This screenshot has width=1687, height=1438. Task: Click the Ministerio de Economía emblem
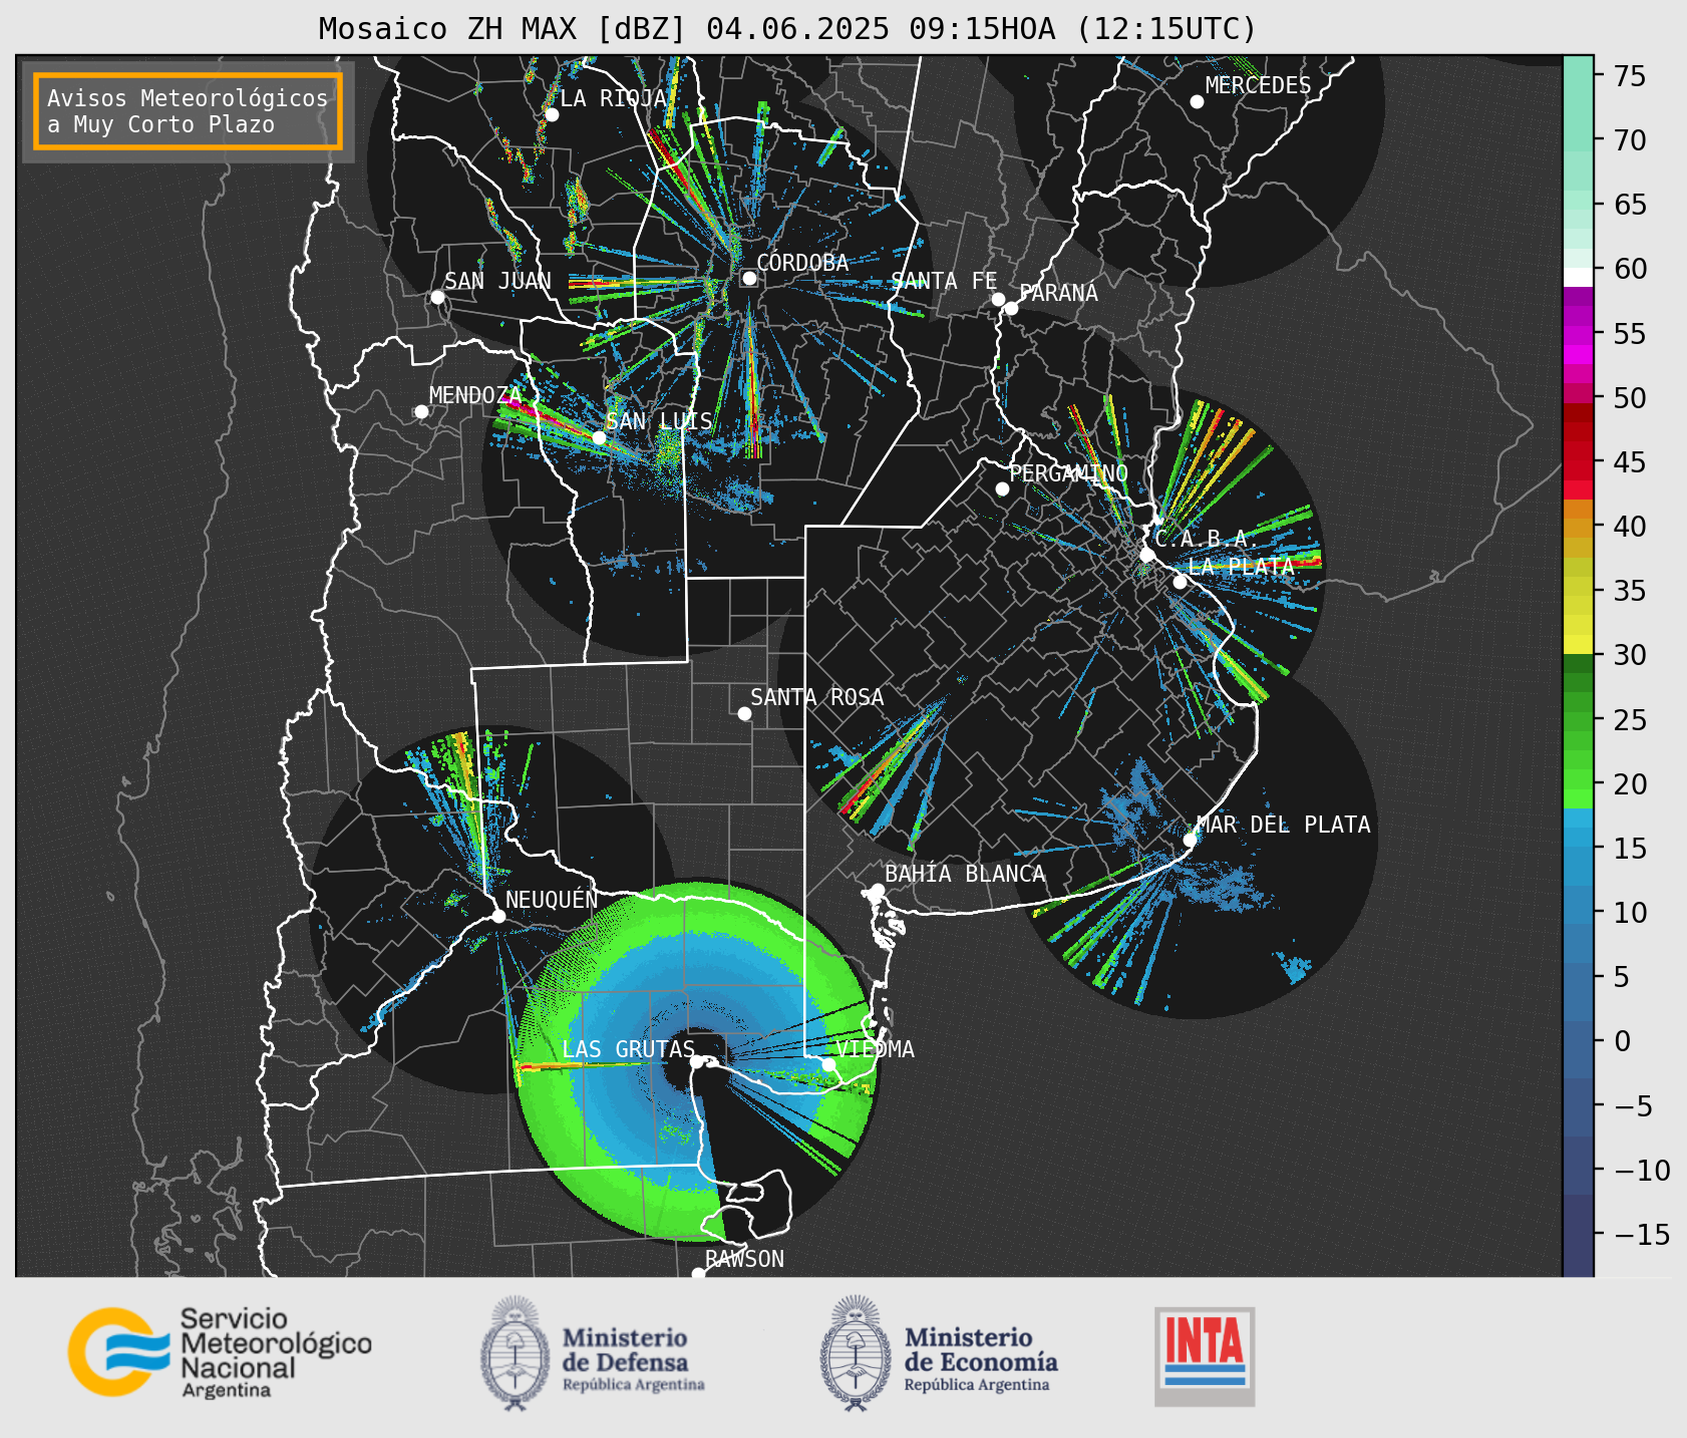tap(857, 1354)
